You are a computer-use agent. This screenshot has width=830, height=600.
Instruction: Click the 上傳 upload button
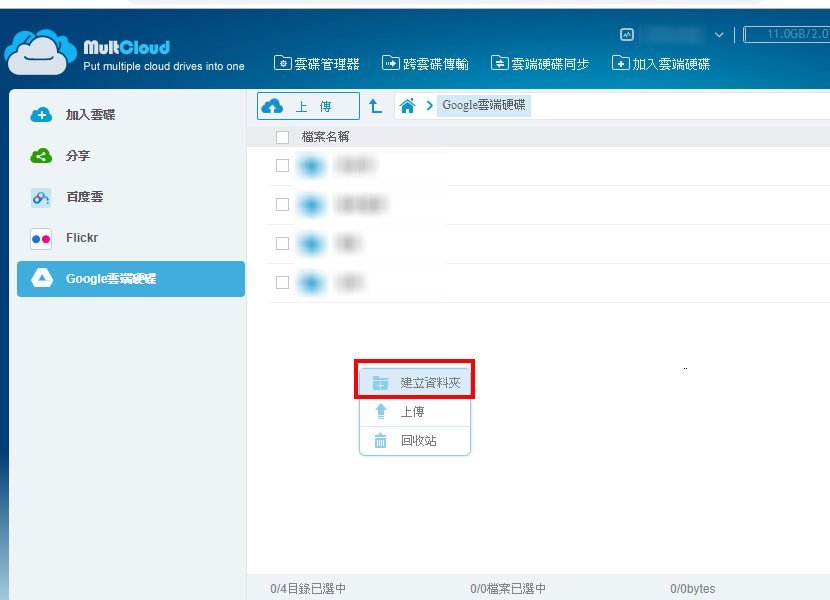(x=308, y=106)
